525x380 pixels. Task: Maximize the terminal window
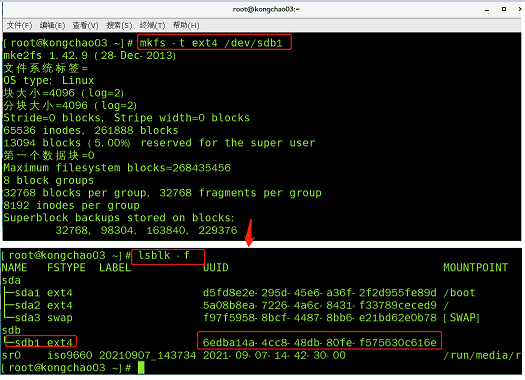(504, 9)
